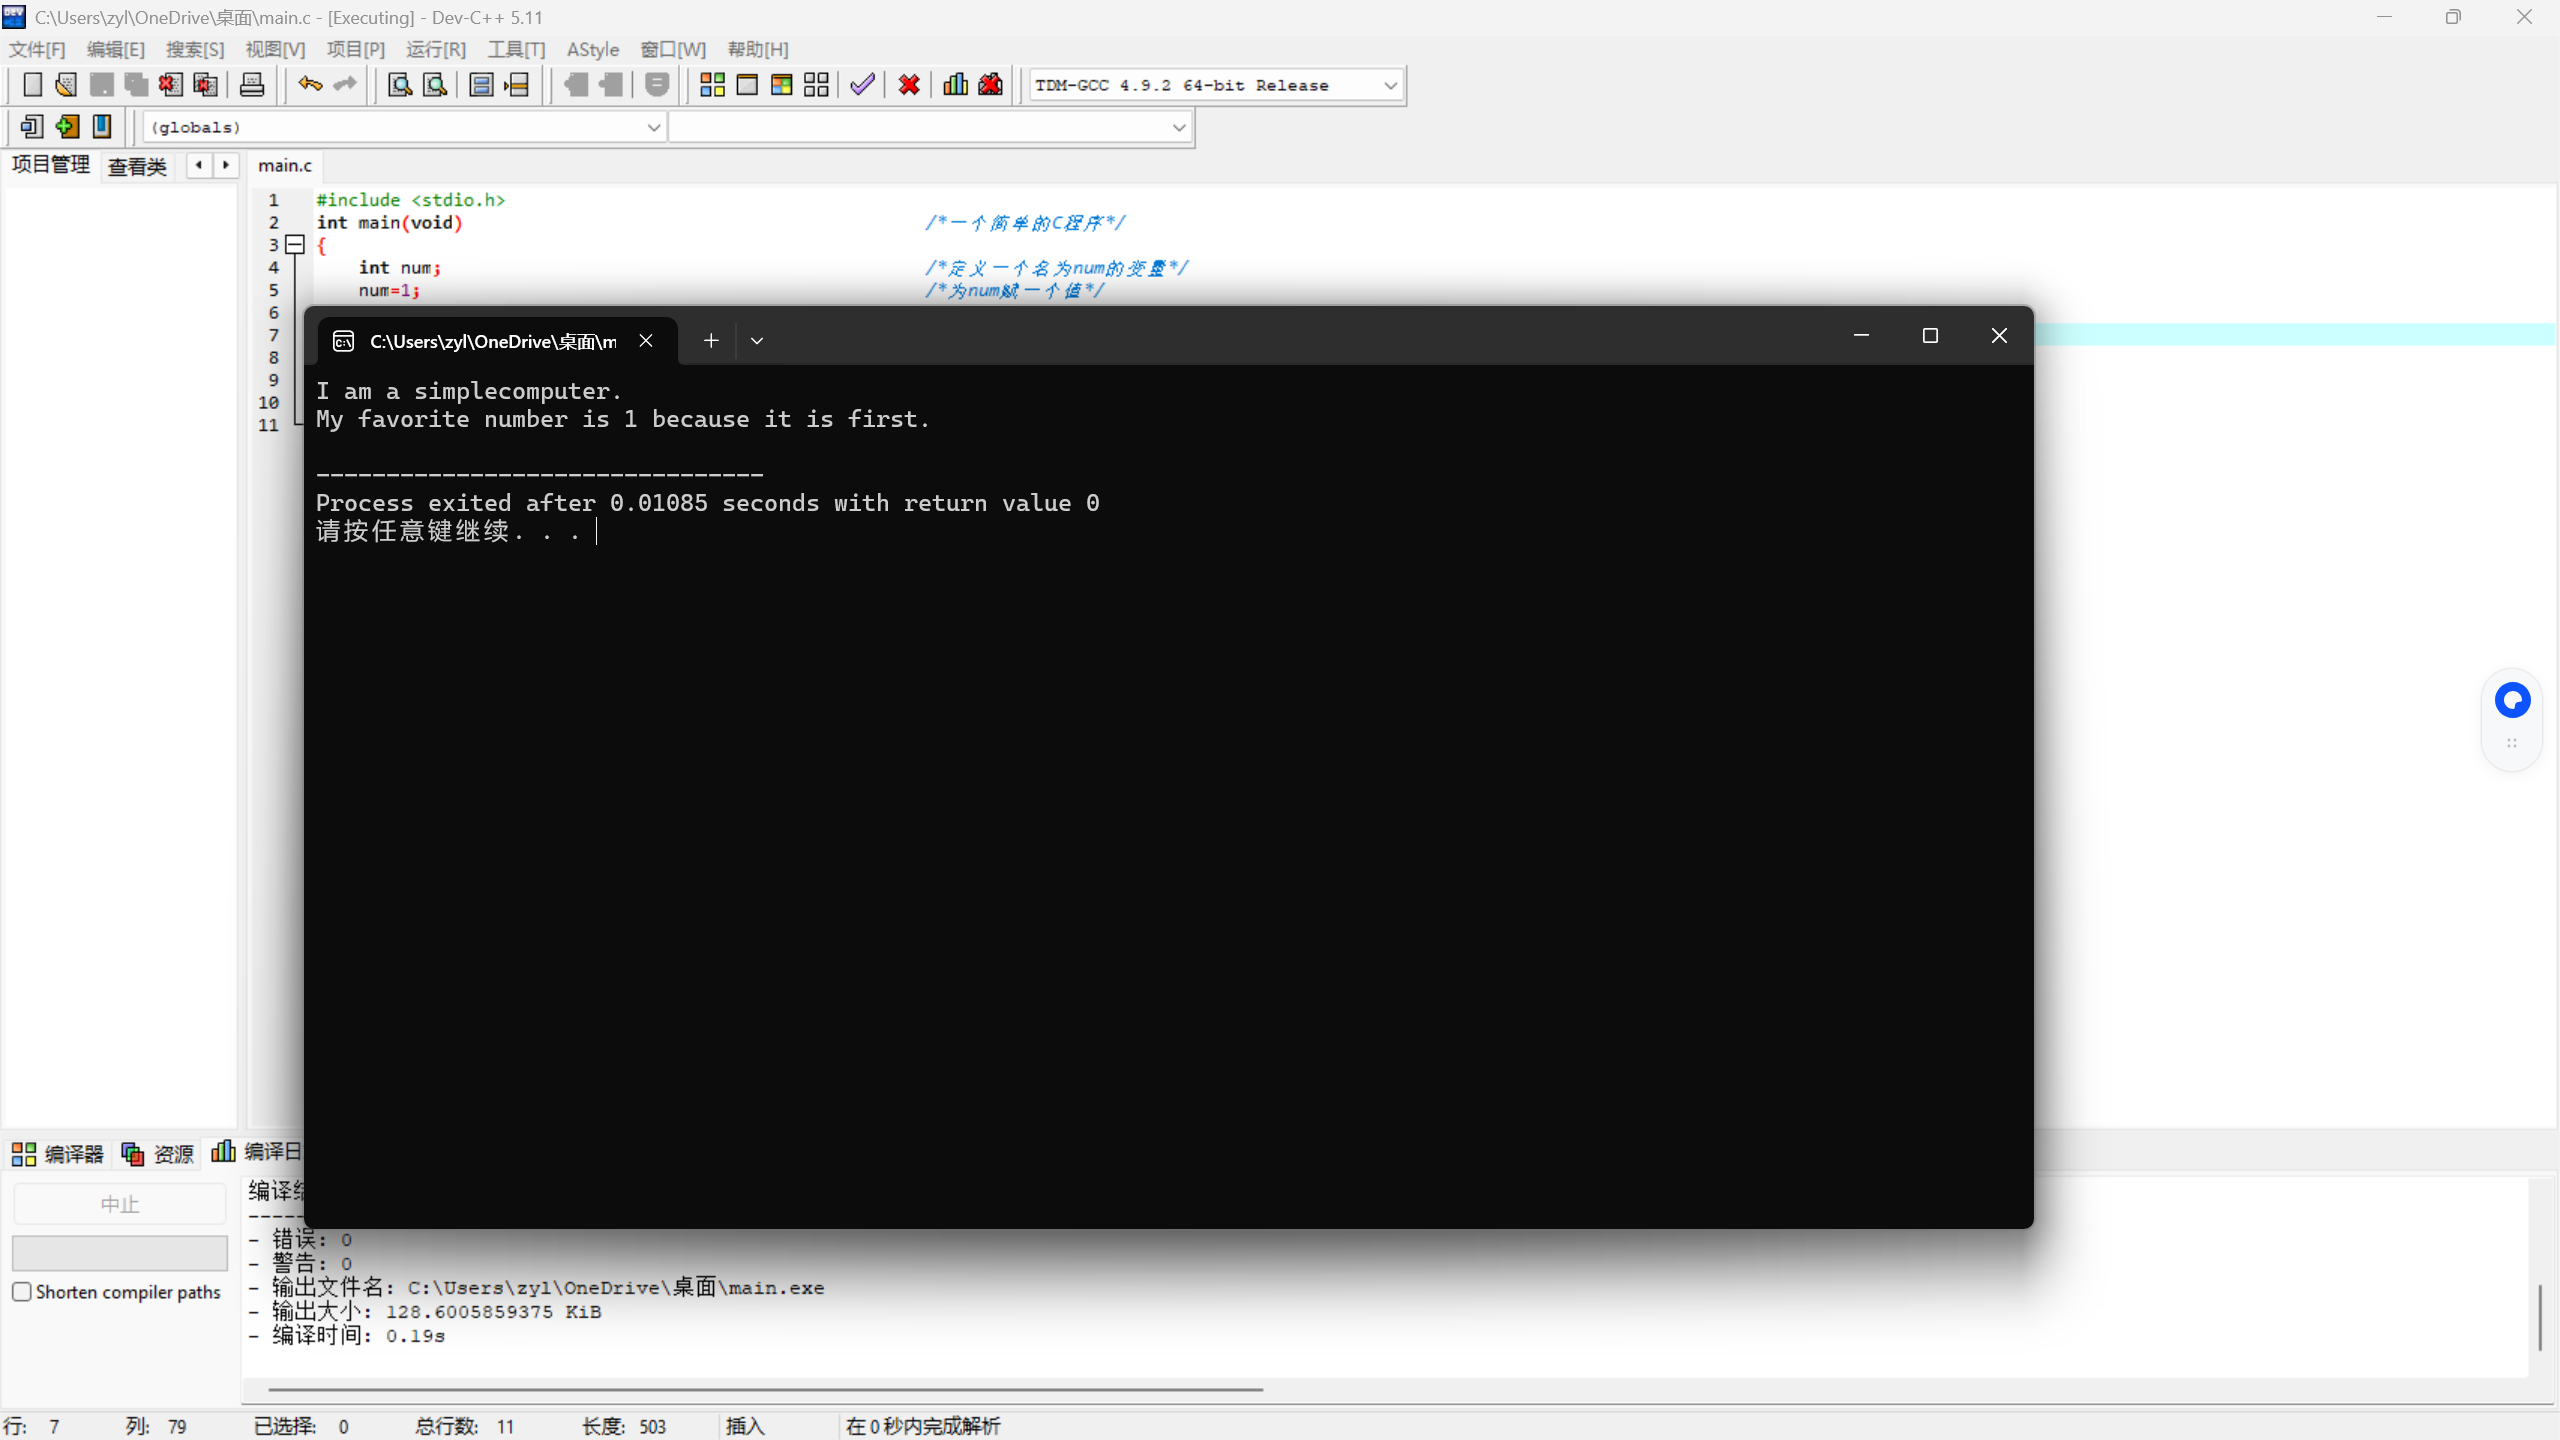This screenshot has width=2560, height=1440.
Task: Click the Syntax check purple checkmark icon
Action: coord(862,85)
